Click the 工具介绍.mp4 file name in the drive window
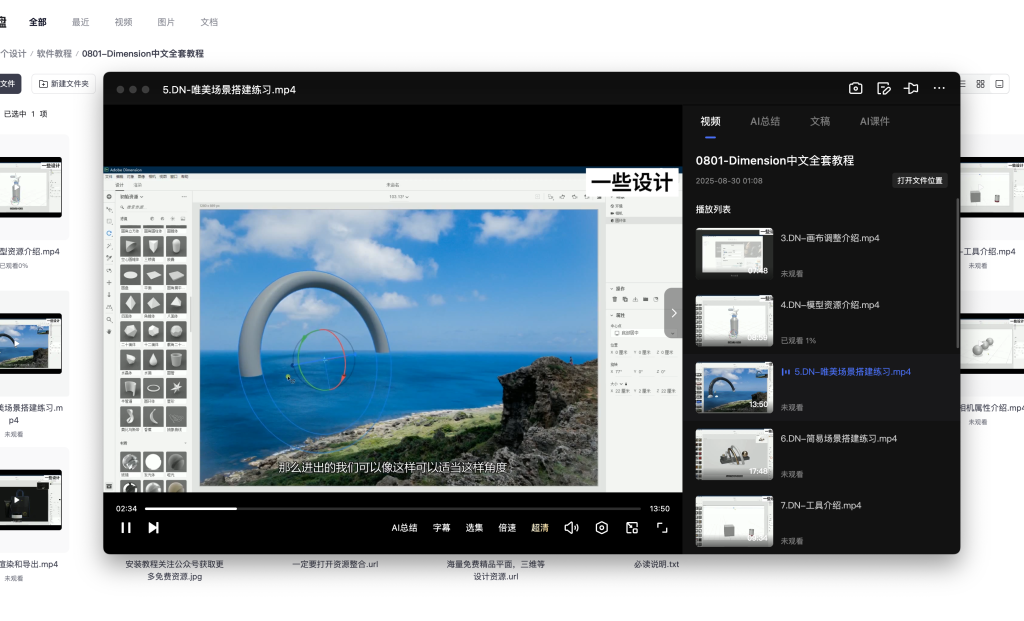Image resolution: width=1024 pixels, height=621 pixels. [x=989, y=251]
